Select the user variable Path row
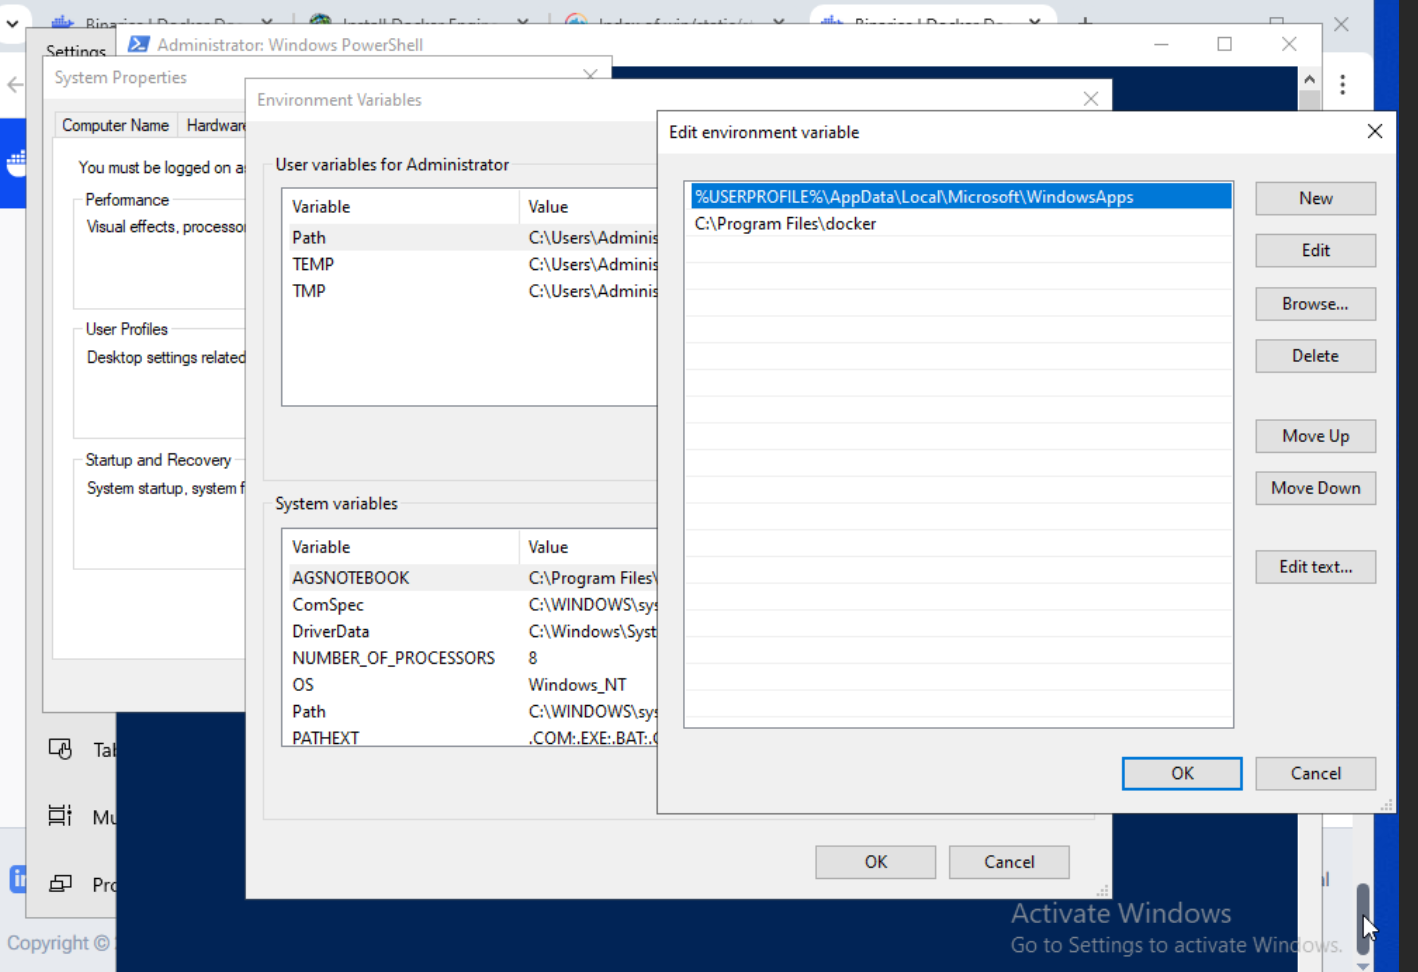The height and width of the screenshot is (972, 1418). pyautogui.click(x=470, y=237)
